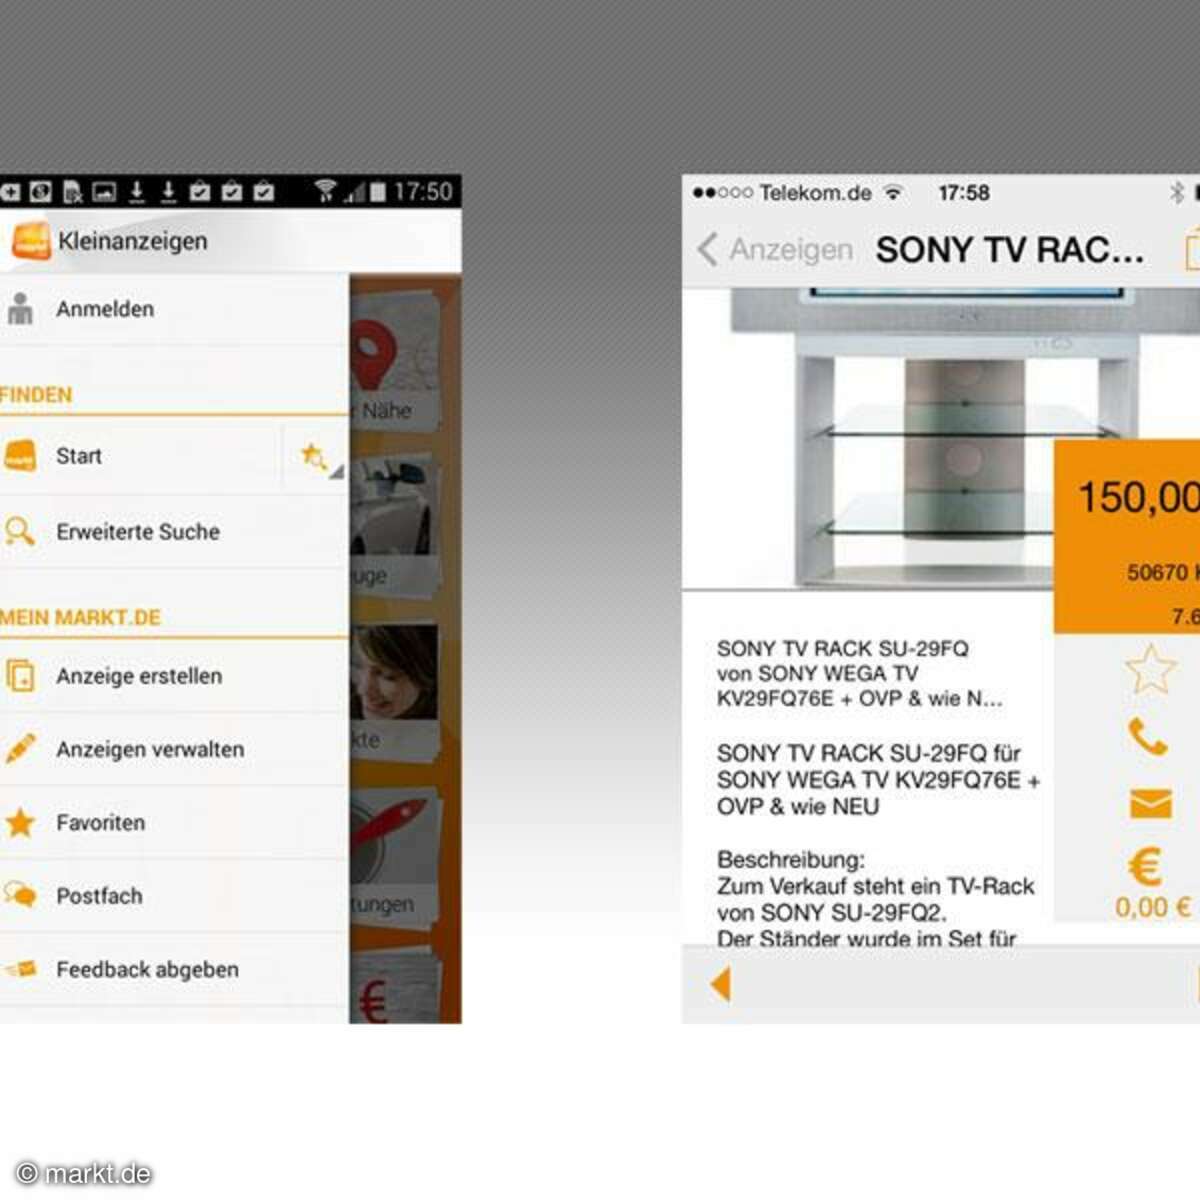
Task: Call the seller via phone icon
Action: pos(1148,737)
